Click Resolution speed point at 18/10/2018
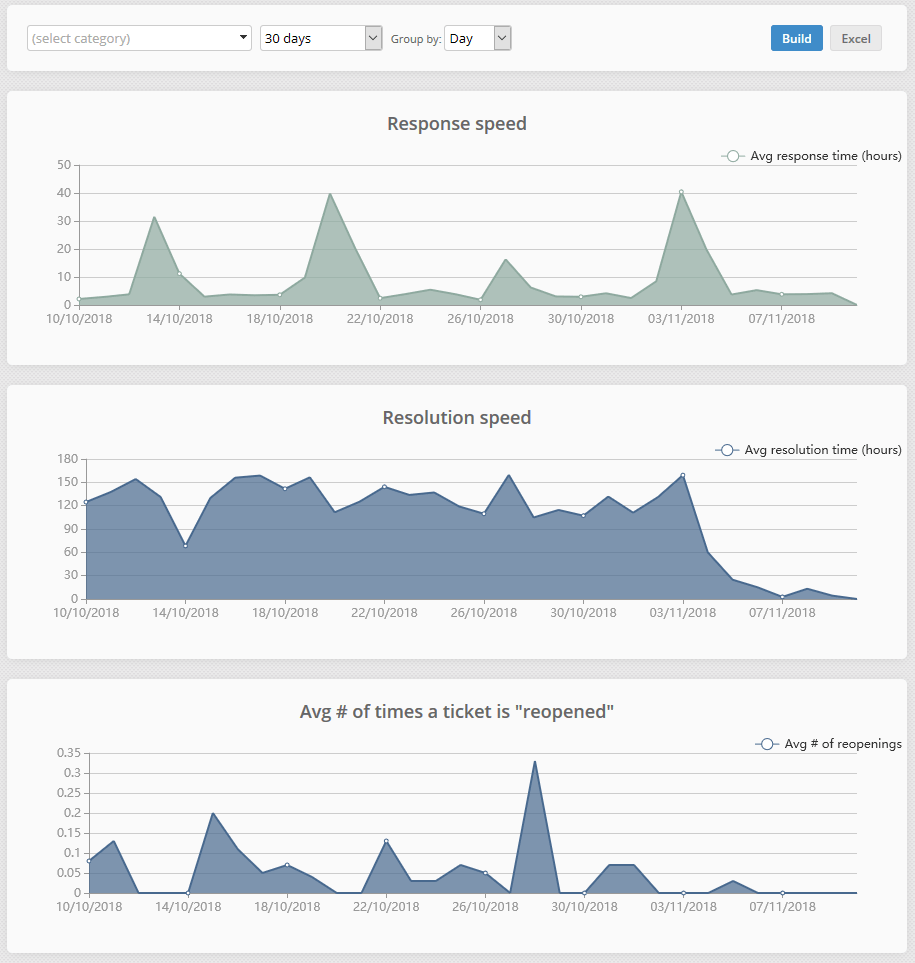Screen dimensions: 915x963 (285, 489)
